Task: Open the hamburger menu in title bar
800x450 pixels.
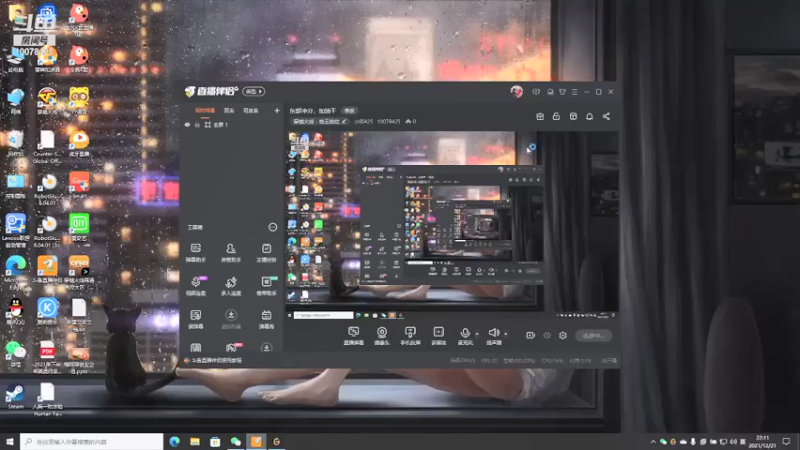Action: [574, 92]
